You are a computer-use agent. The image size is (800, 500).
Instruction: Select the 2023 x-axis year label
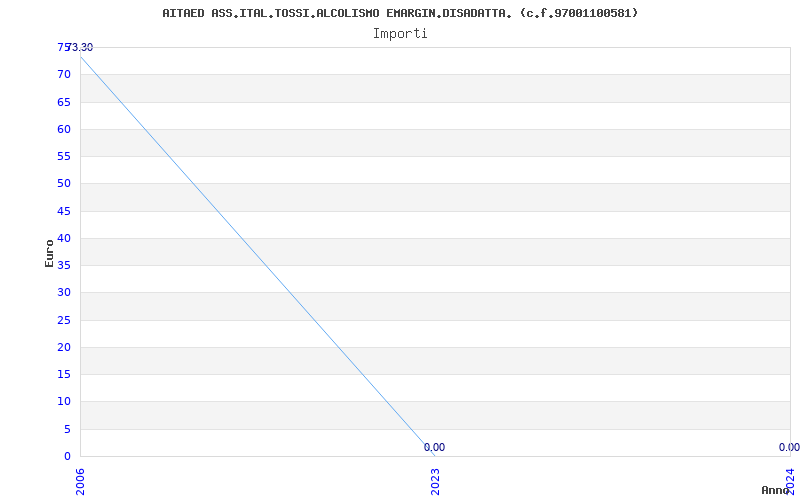pyautogui.click(x=435, y=482)
